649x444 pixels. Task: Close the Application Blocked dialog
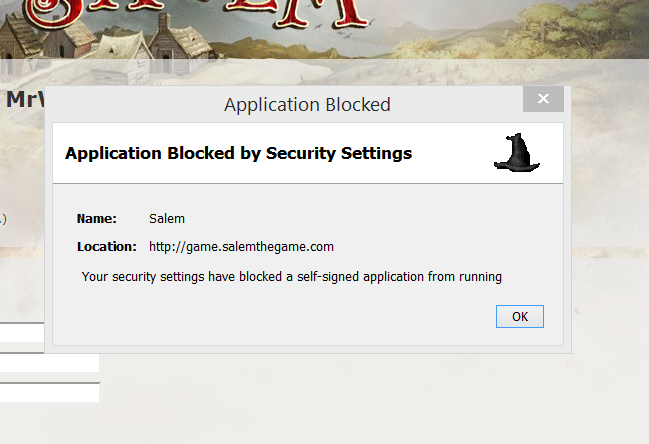[543, 99]
